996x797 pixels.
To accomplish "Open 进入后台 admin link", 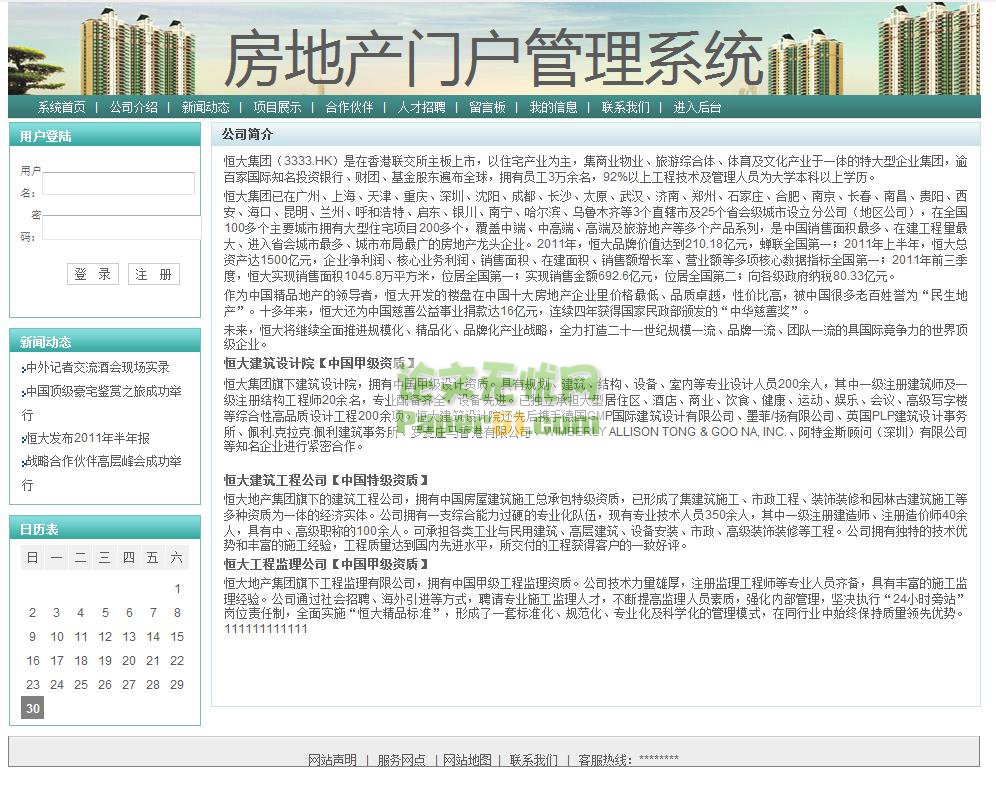I will click(697, 107).
